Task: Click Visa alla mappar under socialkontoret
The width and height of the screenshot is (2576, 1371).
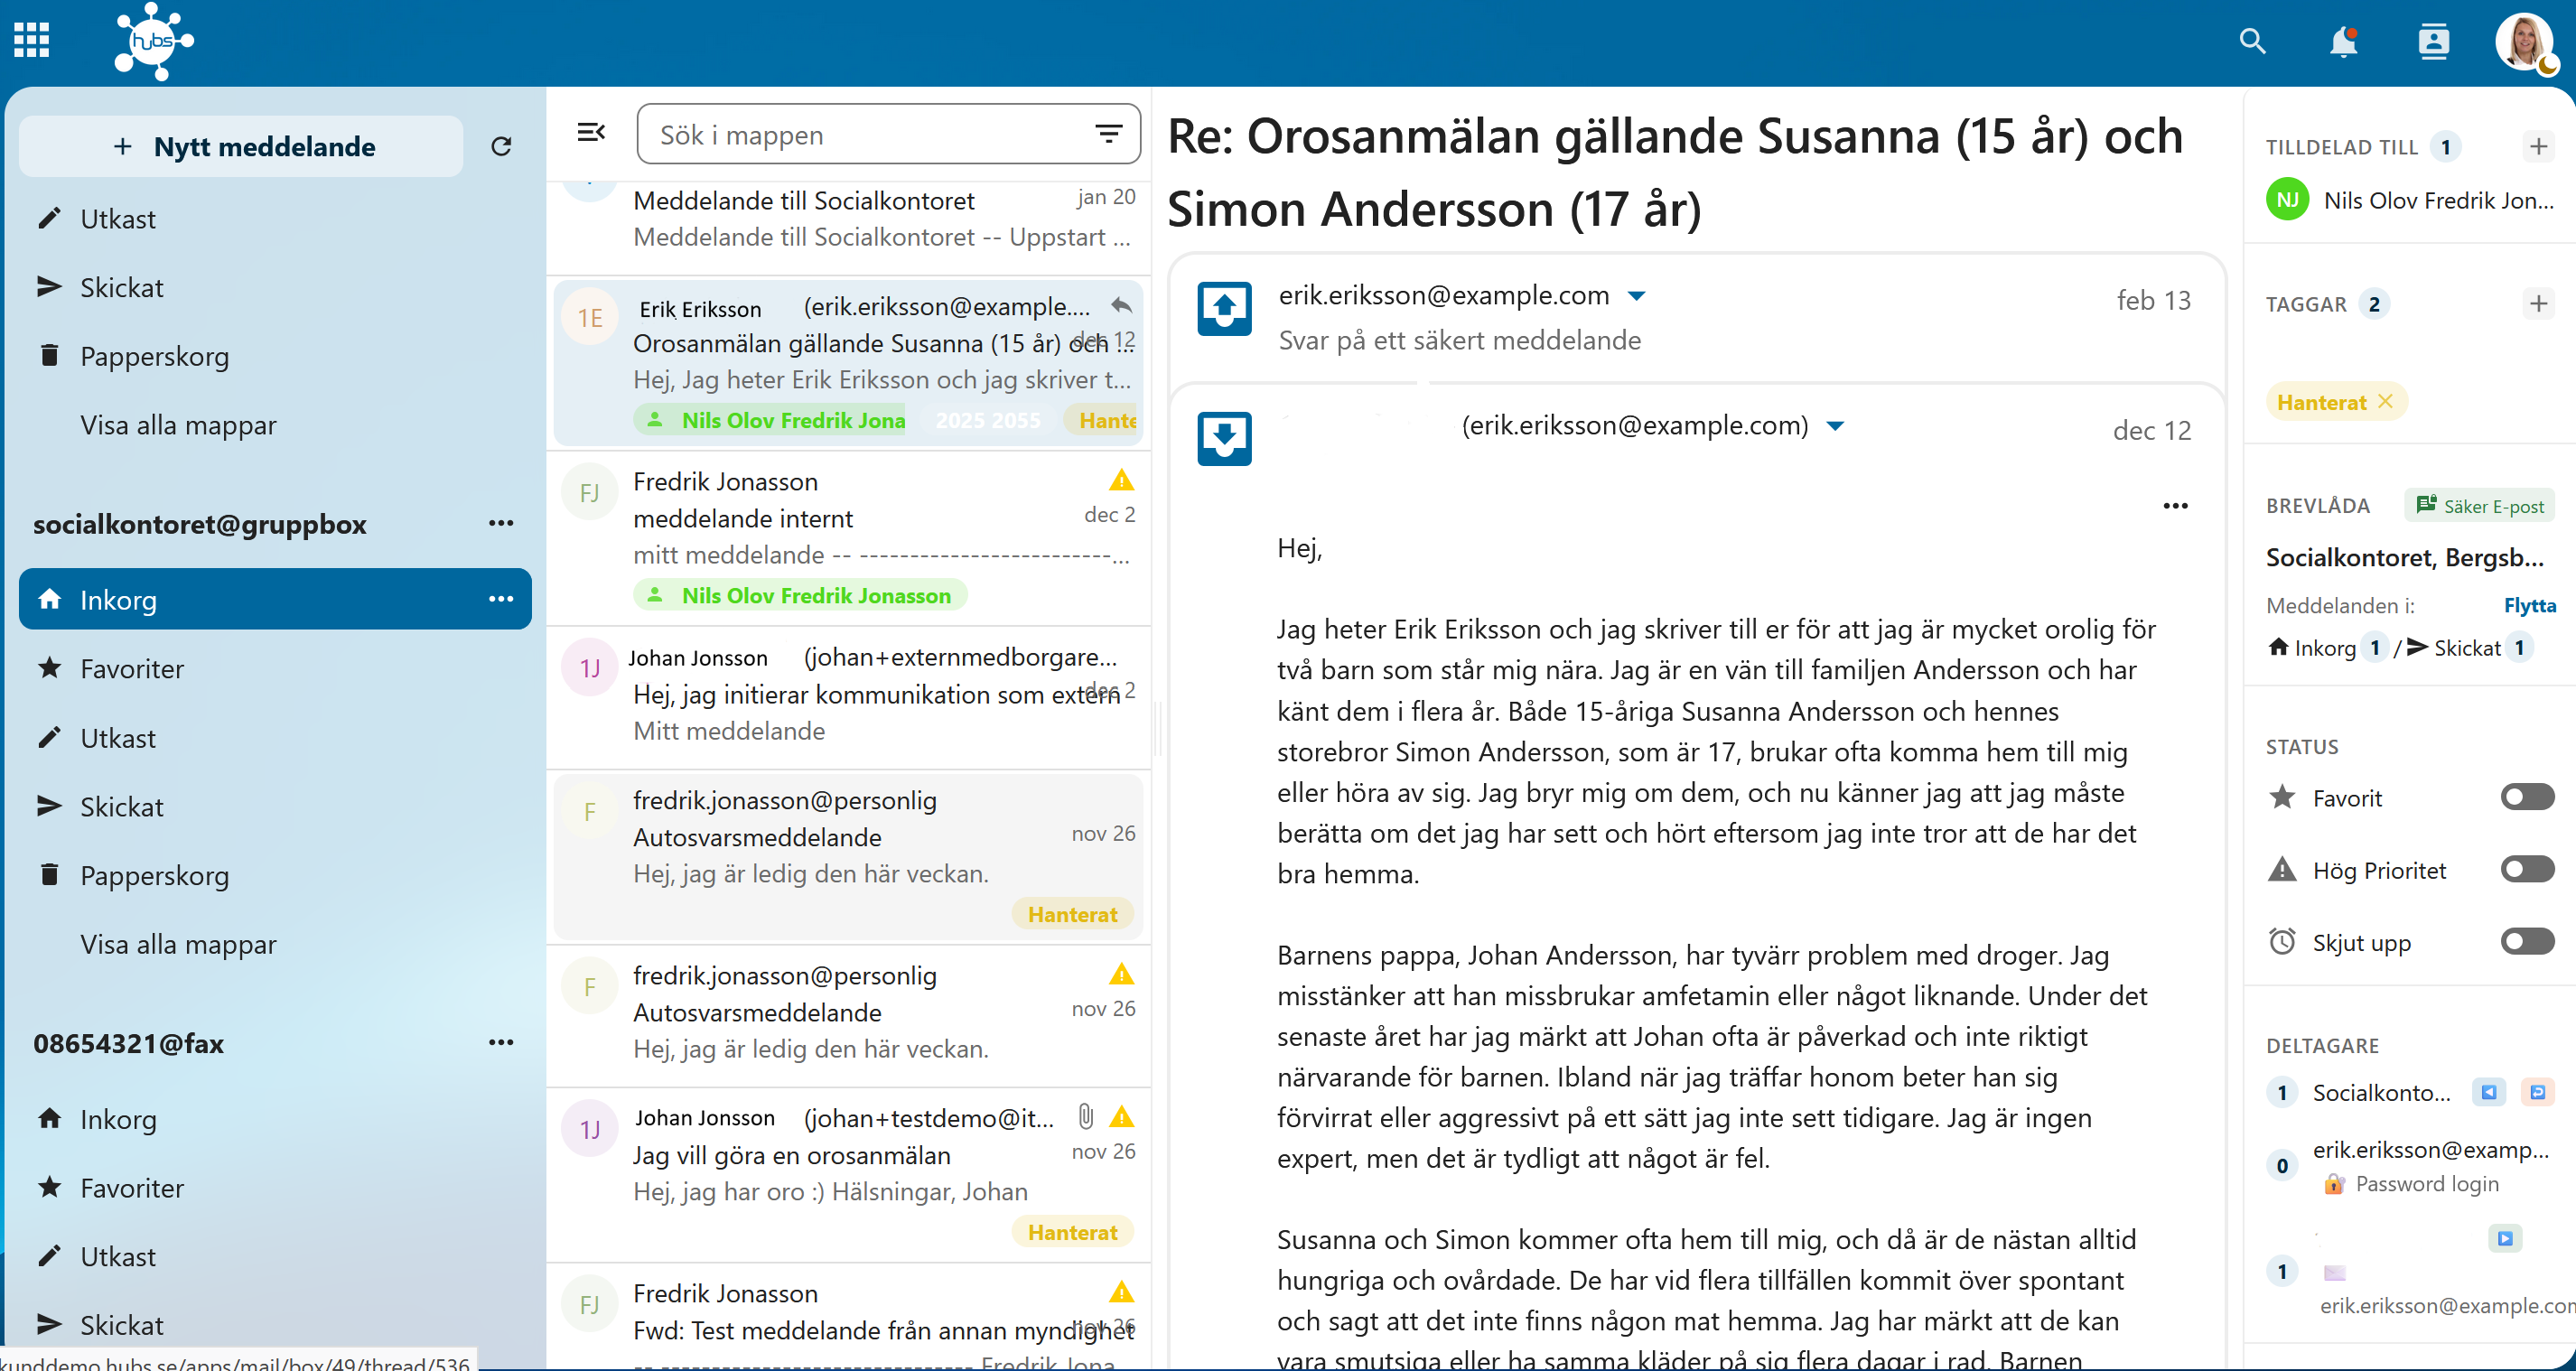Action: [178, 944]
